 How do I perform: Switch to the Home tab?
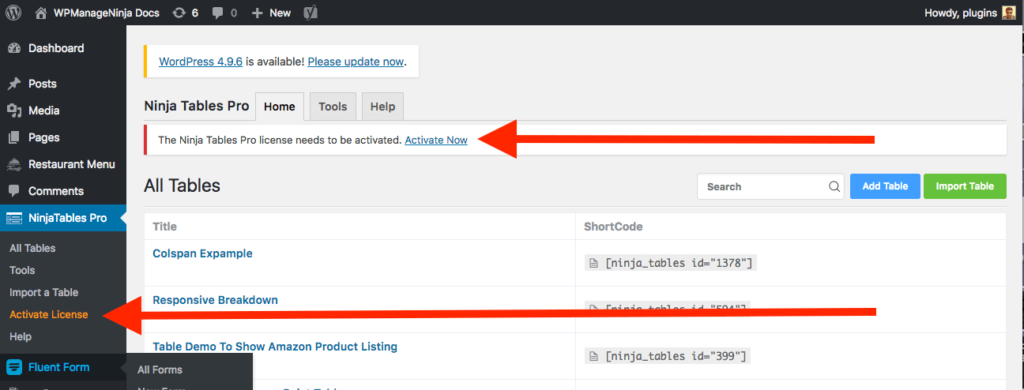(x=280, y=106)
